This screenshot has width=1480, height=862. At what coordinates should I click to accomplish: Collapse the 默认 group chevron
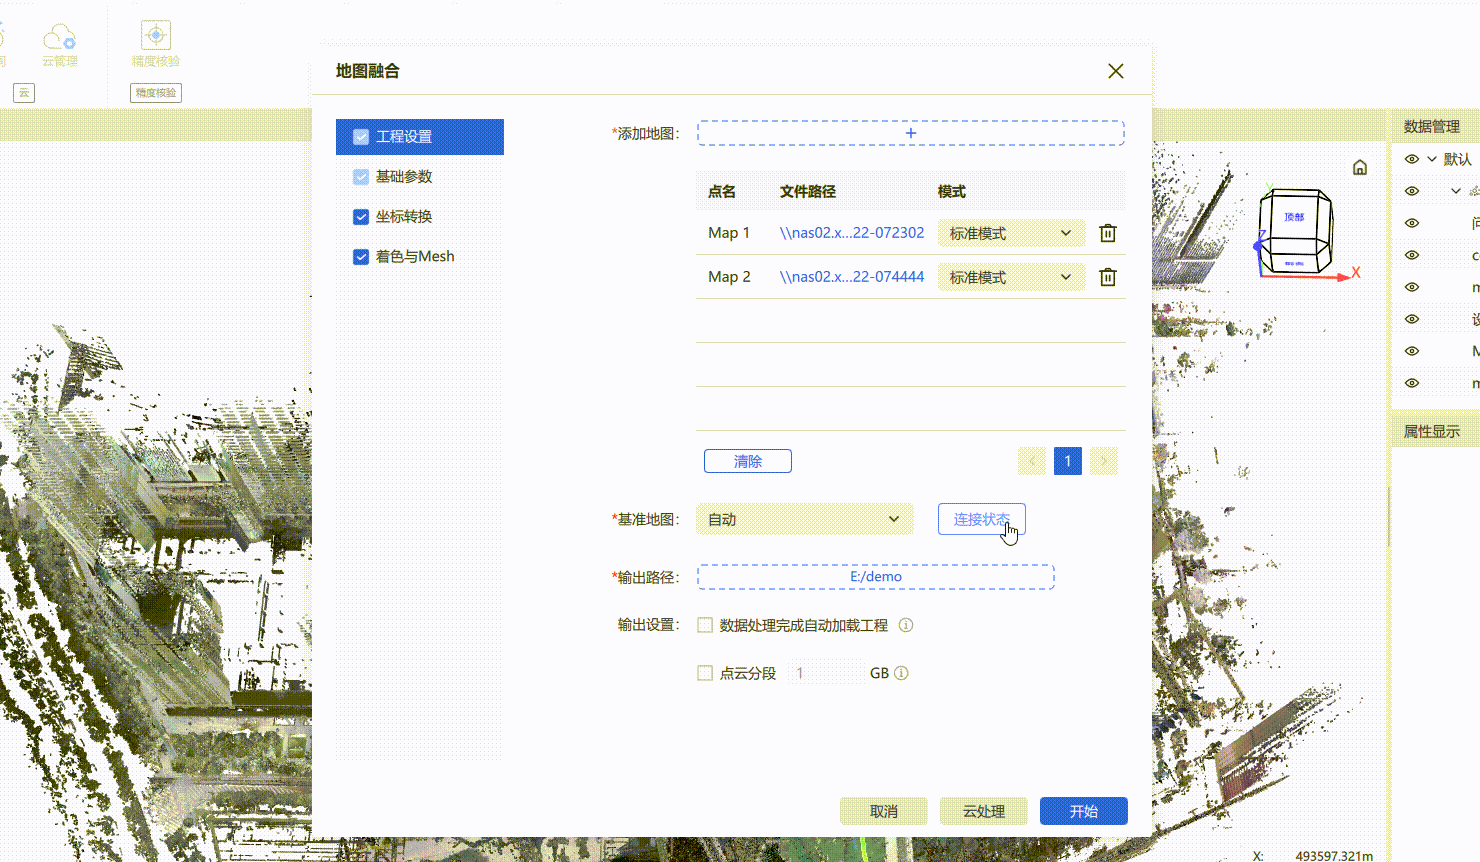click(x=1432, y=159)
